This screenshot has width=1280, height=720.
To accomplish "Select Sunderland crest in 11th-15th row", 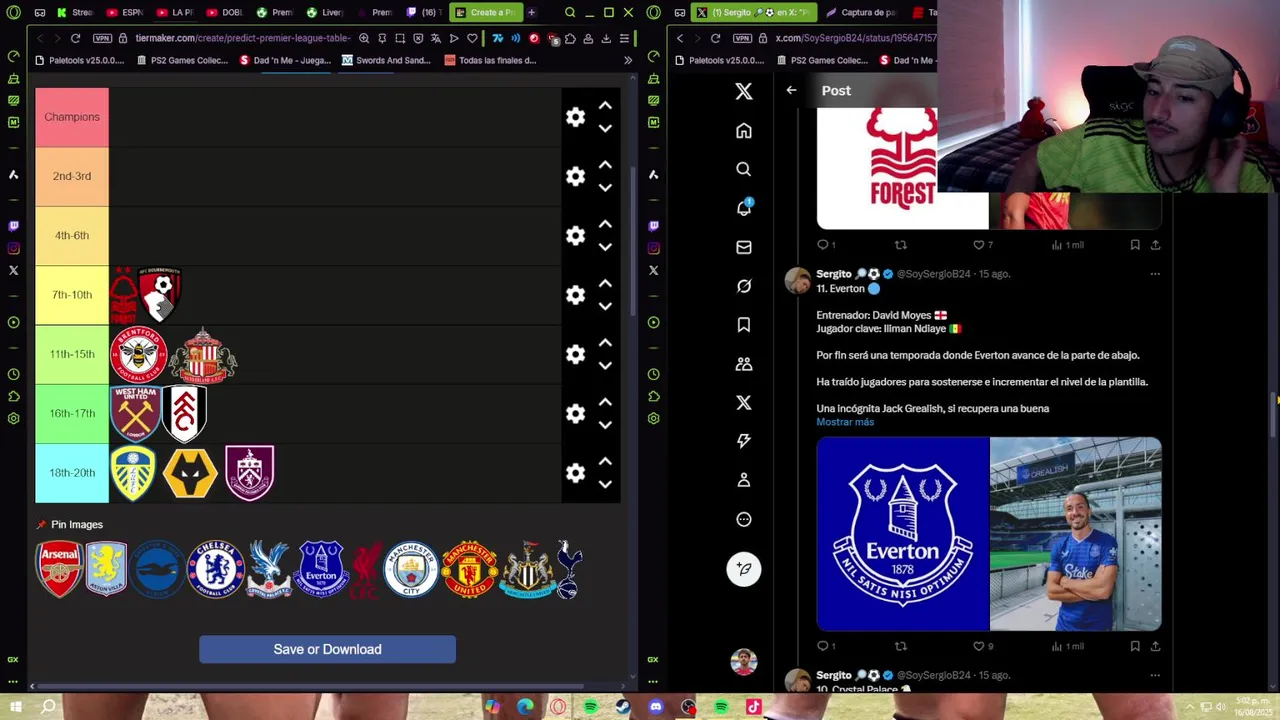I will click(203, 355).
